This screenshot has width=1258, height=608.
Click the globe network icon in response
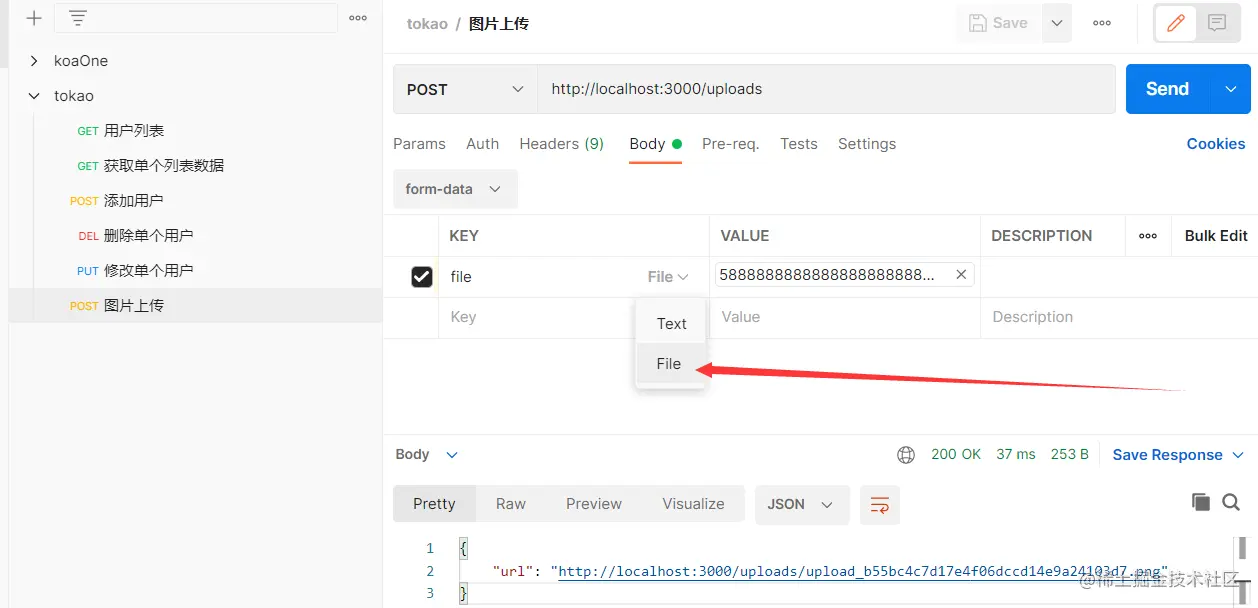(906, 455)
